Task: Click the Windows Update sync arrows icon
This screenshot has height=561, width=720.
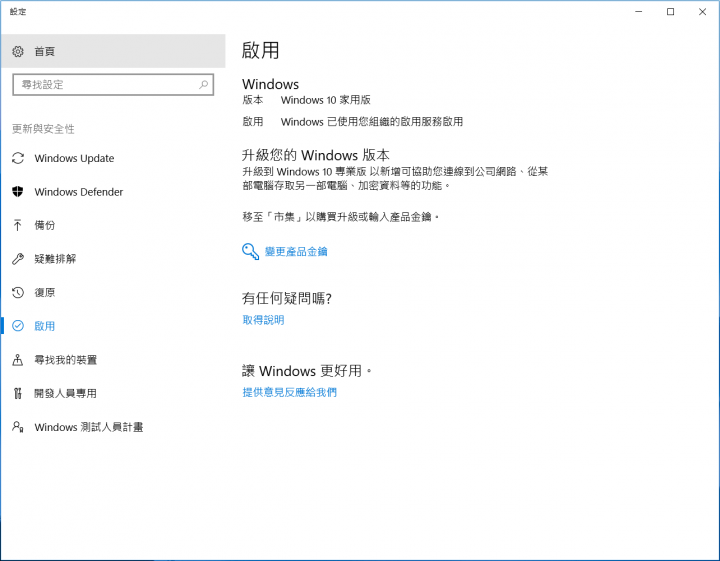Action: [x=18, y=158]
